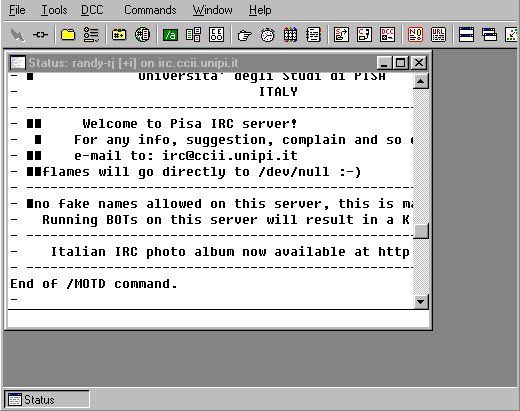Select the Status button in switchbar
520x411 pixels.
tap(47, 399)
